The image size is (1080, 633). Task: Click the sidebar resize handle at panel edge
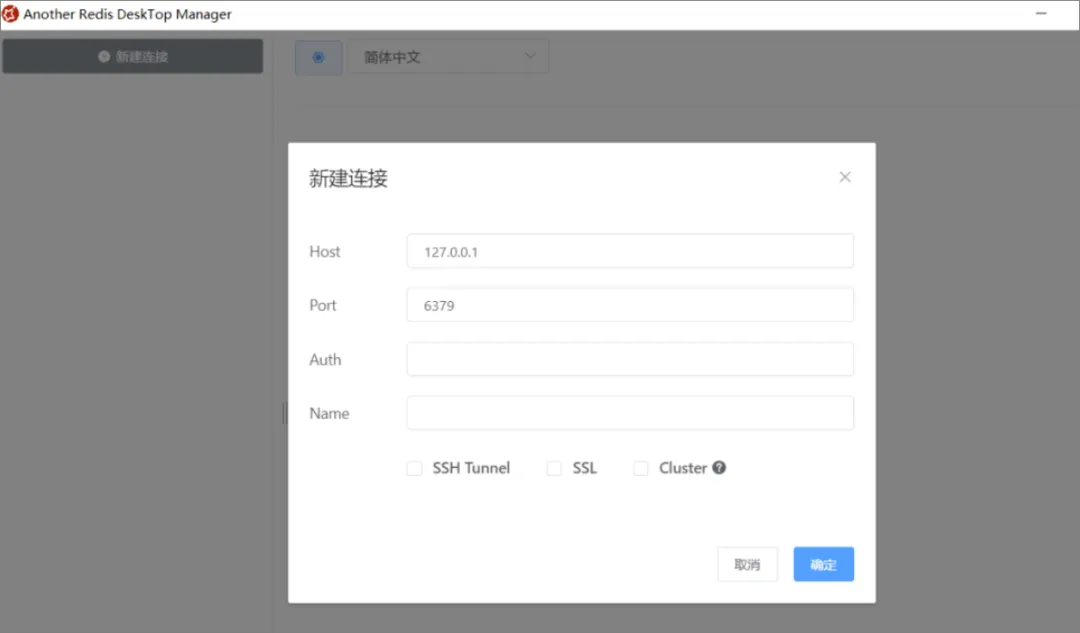(x=284, y=413)
